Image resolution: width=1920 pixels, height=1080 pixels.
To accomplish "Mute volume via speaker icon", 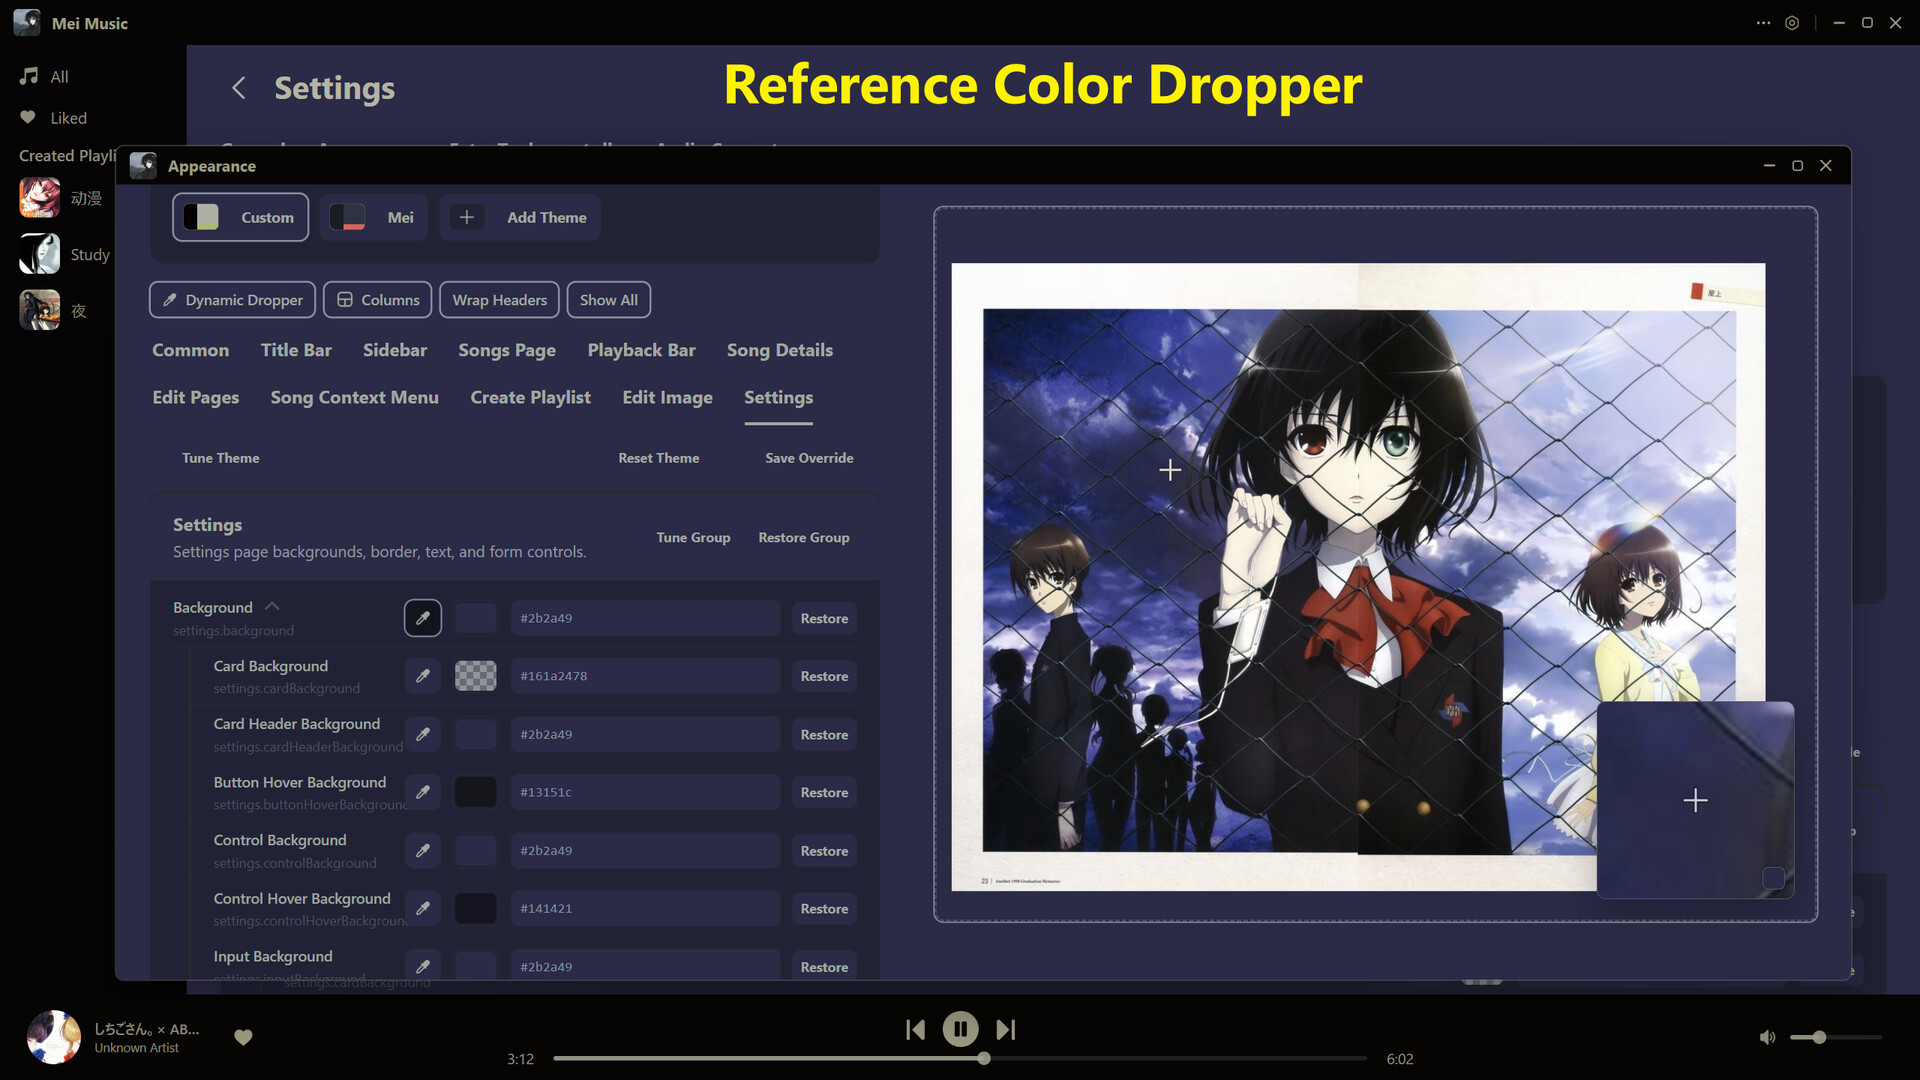I will click(x=1767, y=1037).
